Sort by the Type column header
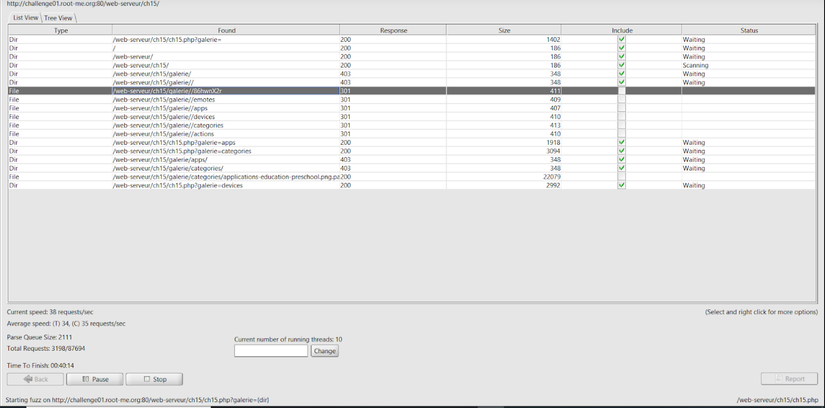Screen dimensions: 825x408 click(x=61, y=31)
